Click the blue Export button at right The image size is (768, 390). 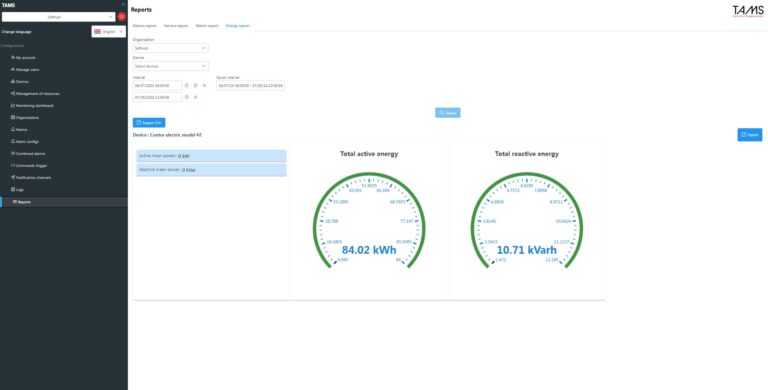pyautogui.click(x=750, y=135)
